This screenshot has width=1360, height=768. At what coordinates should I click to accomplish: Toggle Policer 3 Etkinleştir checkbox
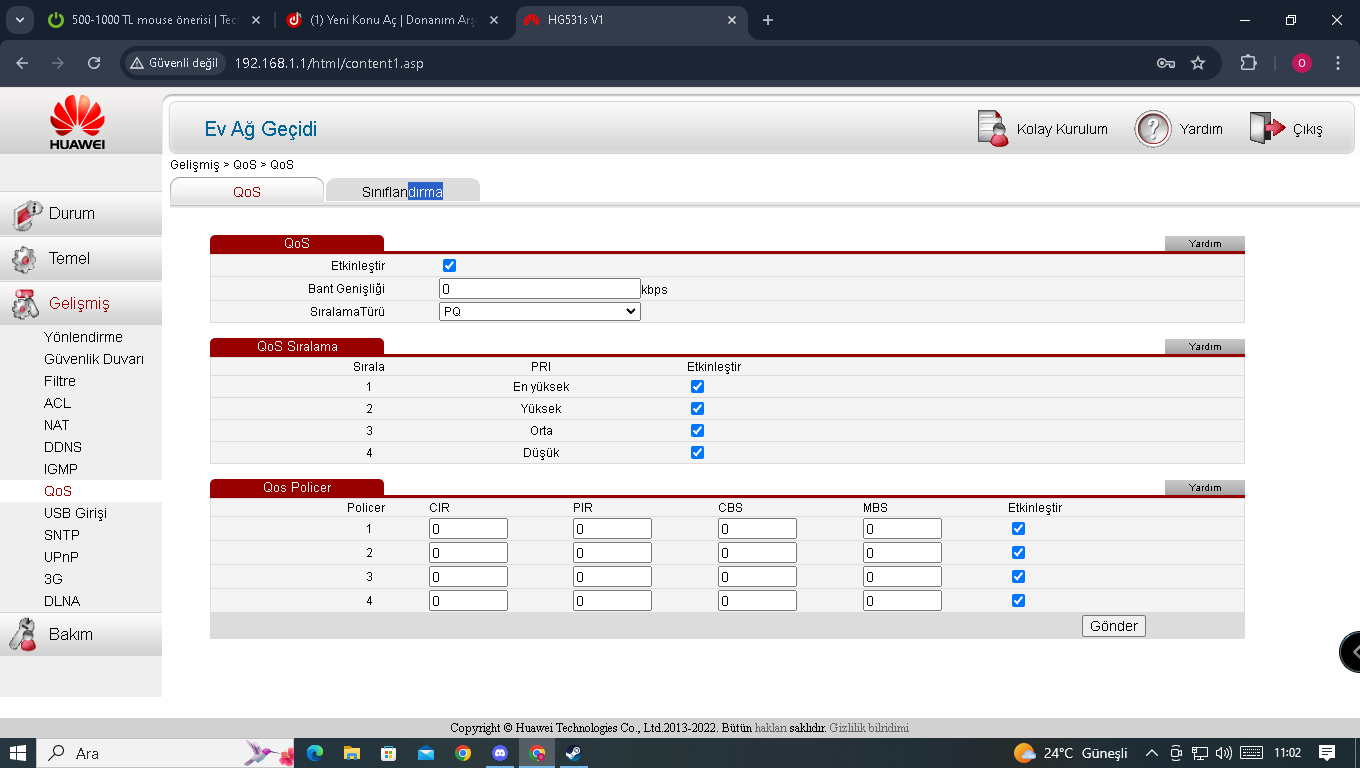click(1018, 576)
